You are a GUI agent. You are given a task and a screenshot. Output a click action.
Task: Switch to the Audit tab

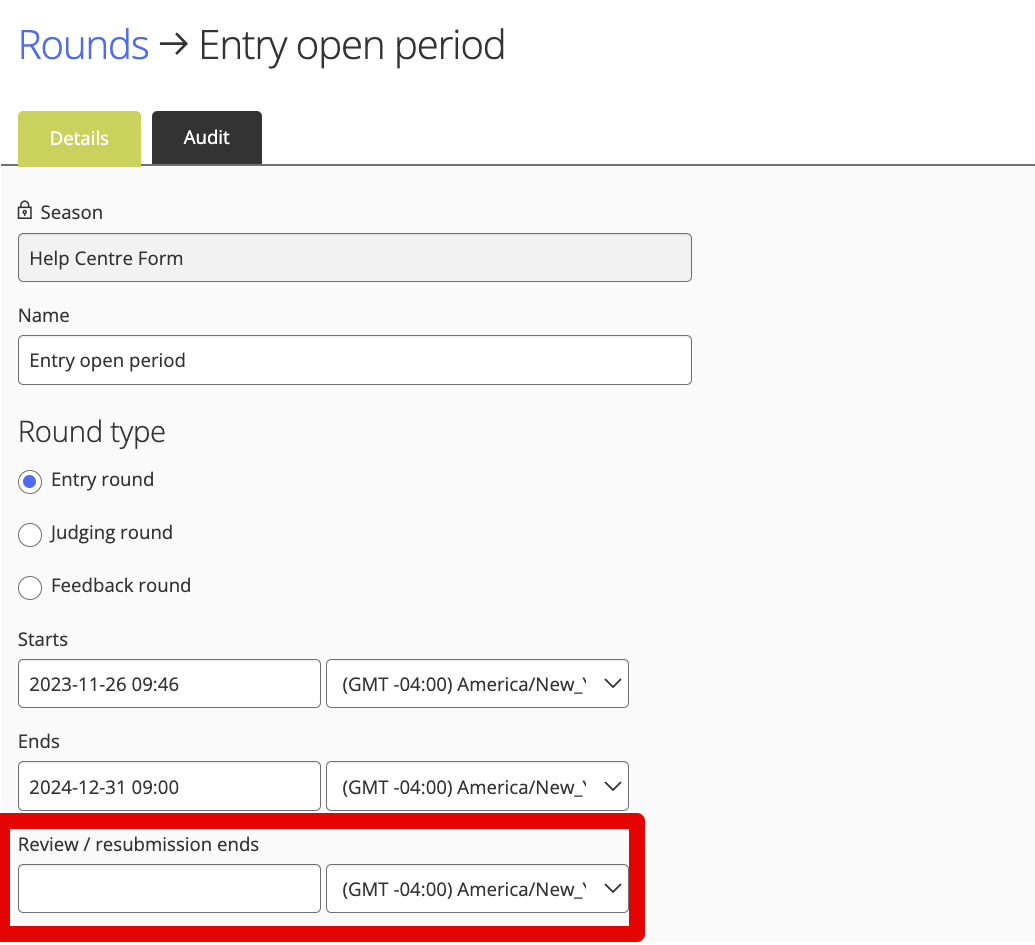point(206,137)
